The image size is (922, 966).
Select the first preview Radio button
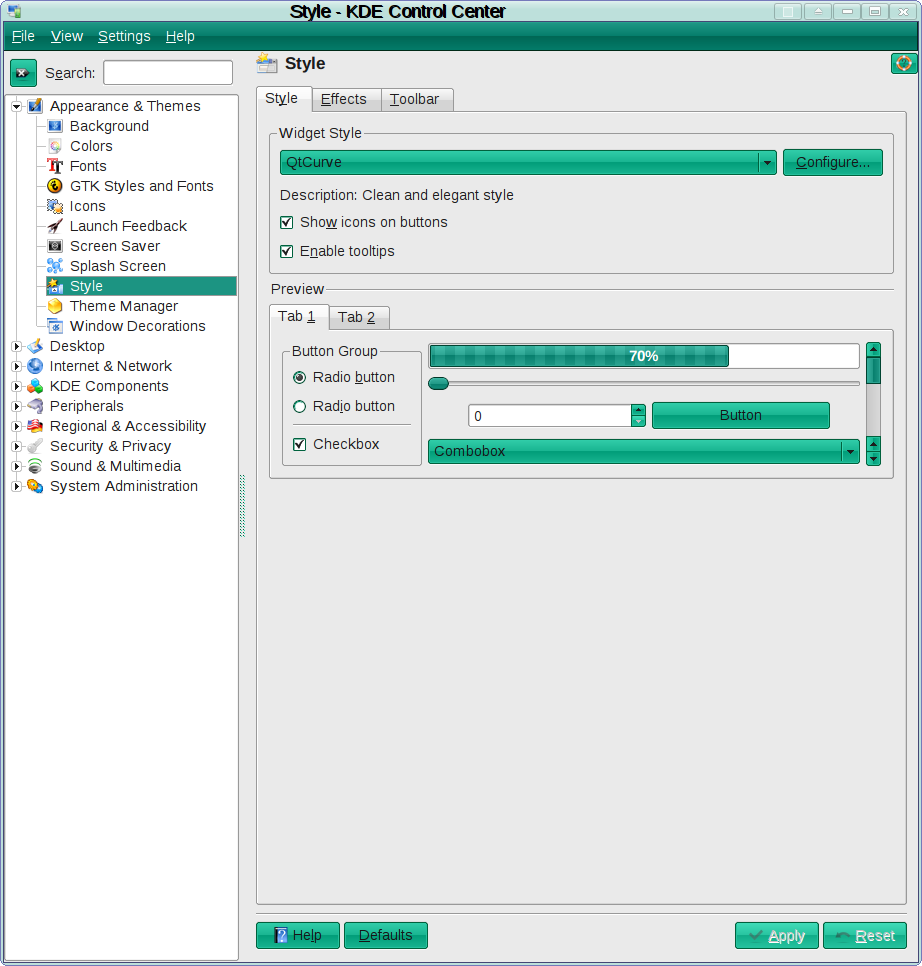click(299, 378)
